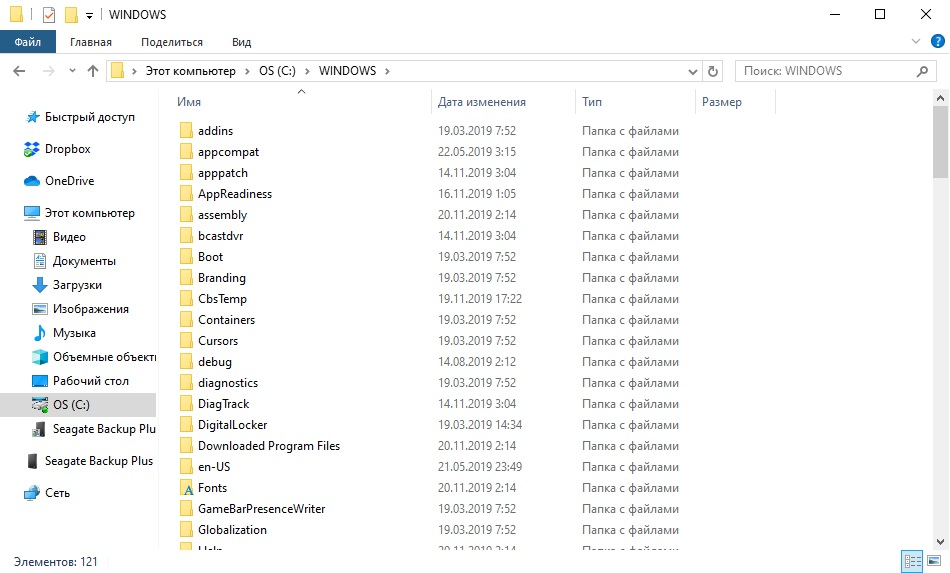
Task: Switch to details view layout
Action: pos(911,561)
